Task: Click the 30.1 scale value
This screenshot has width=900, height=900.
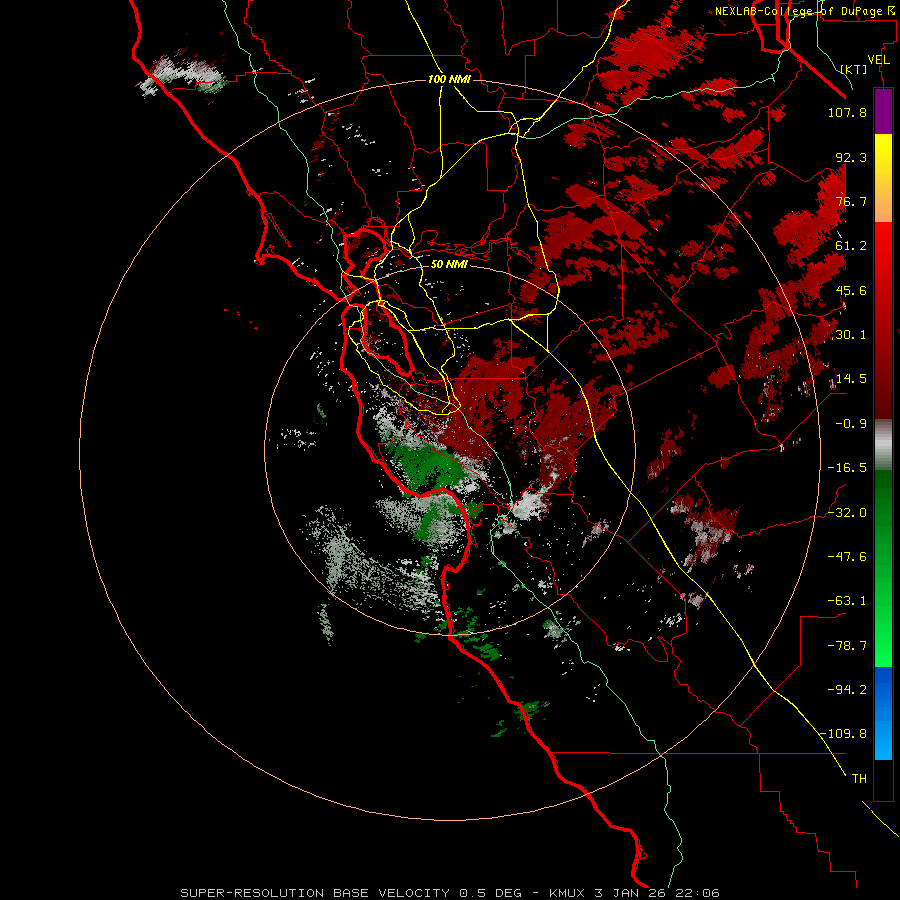Action: 851,335
